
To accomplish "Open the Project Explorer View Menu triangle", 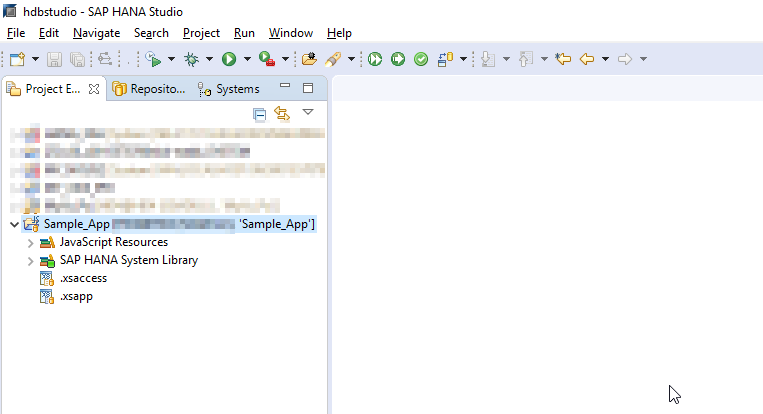I will [x=308, y=112].
